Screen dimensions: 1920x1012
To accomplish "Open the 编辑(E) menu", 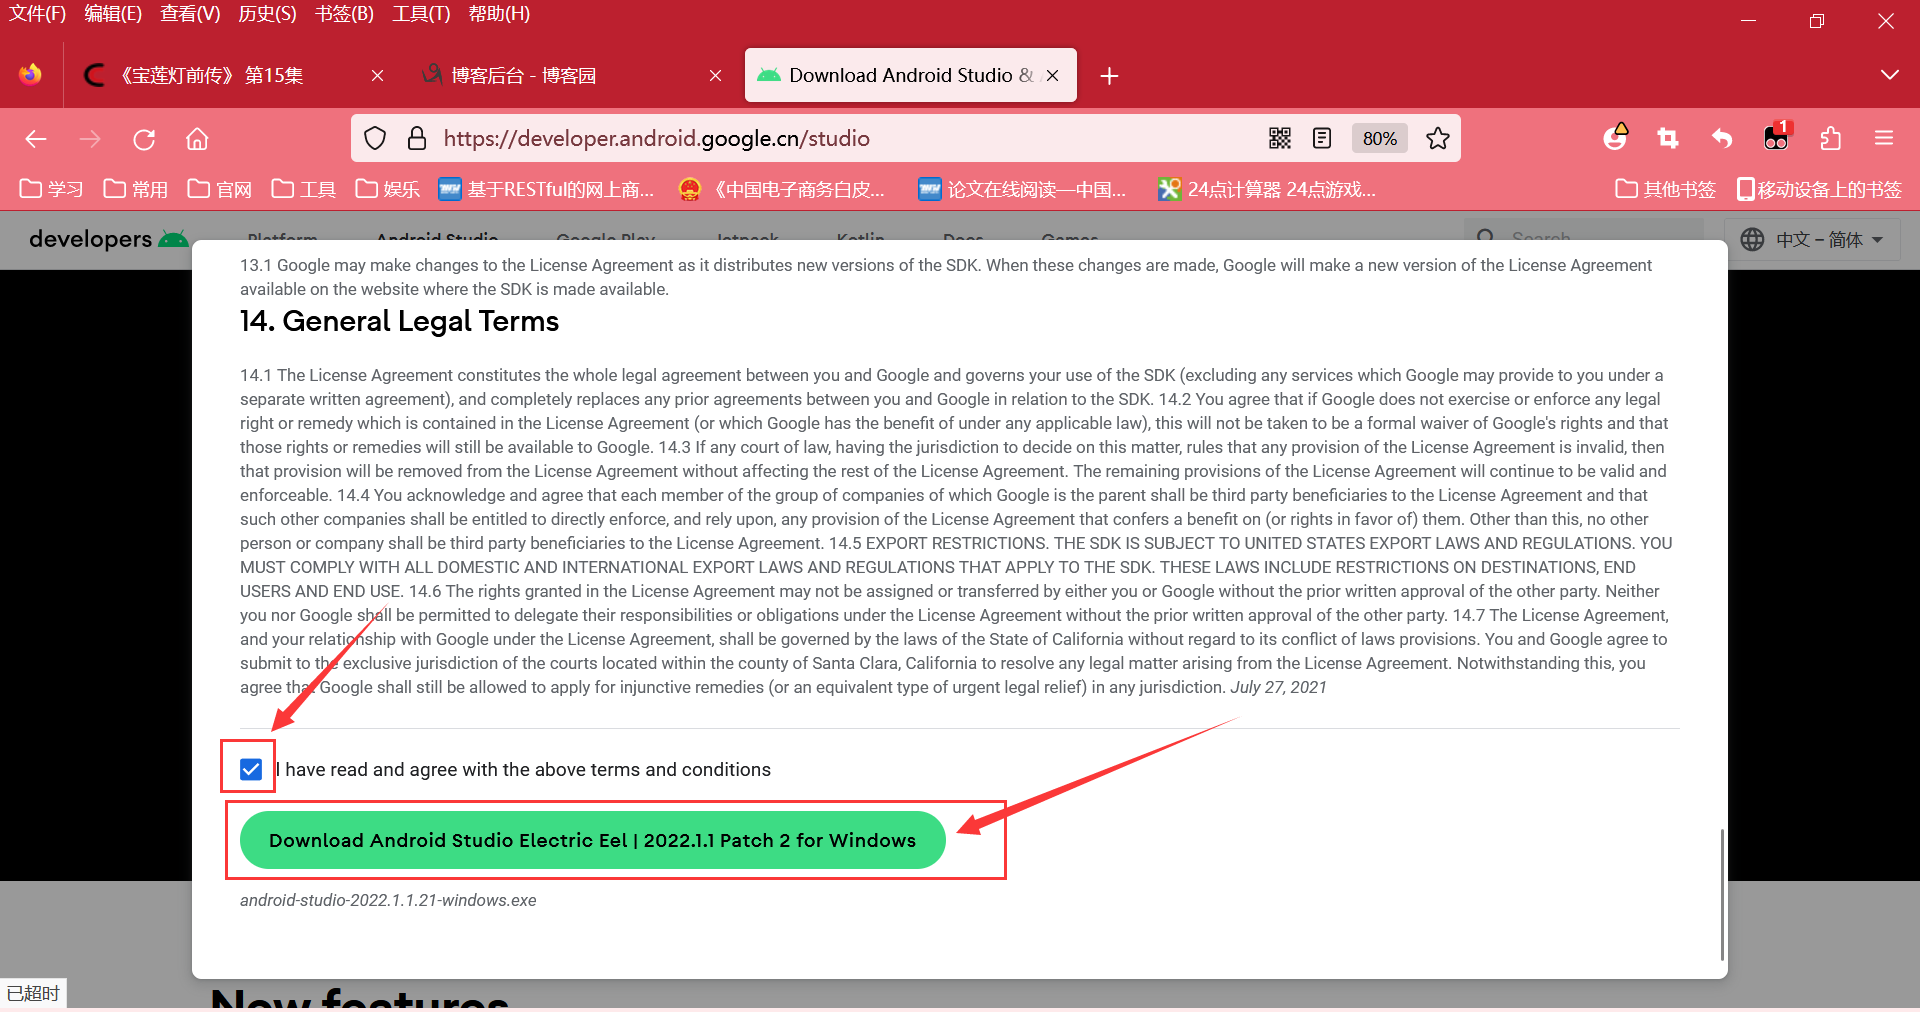I will click(x=113, y=14).
